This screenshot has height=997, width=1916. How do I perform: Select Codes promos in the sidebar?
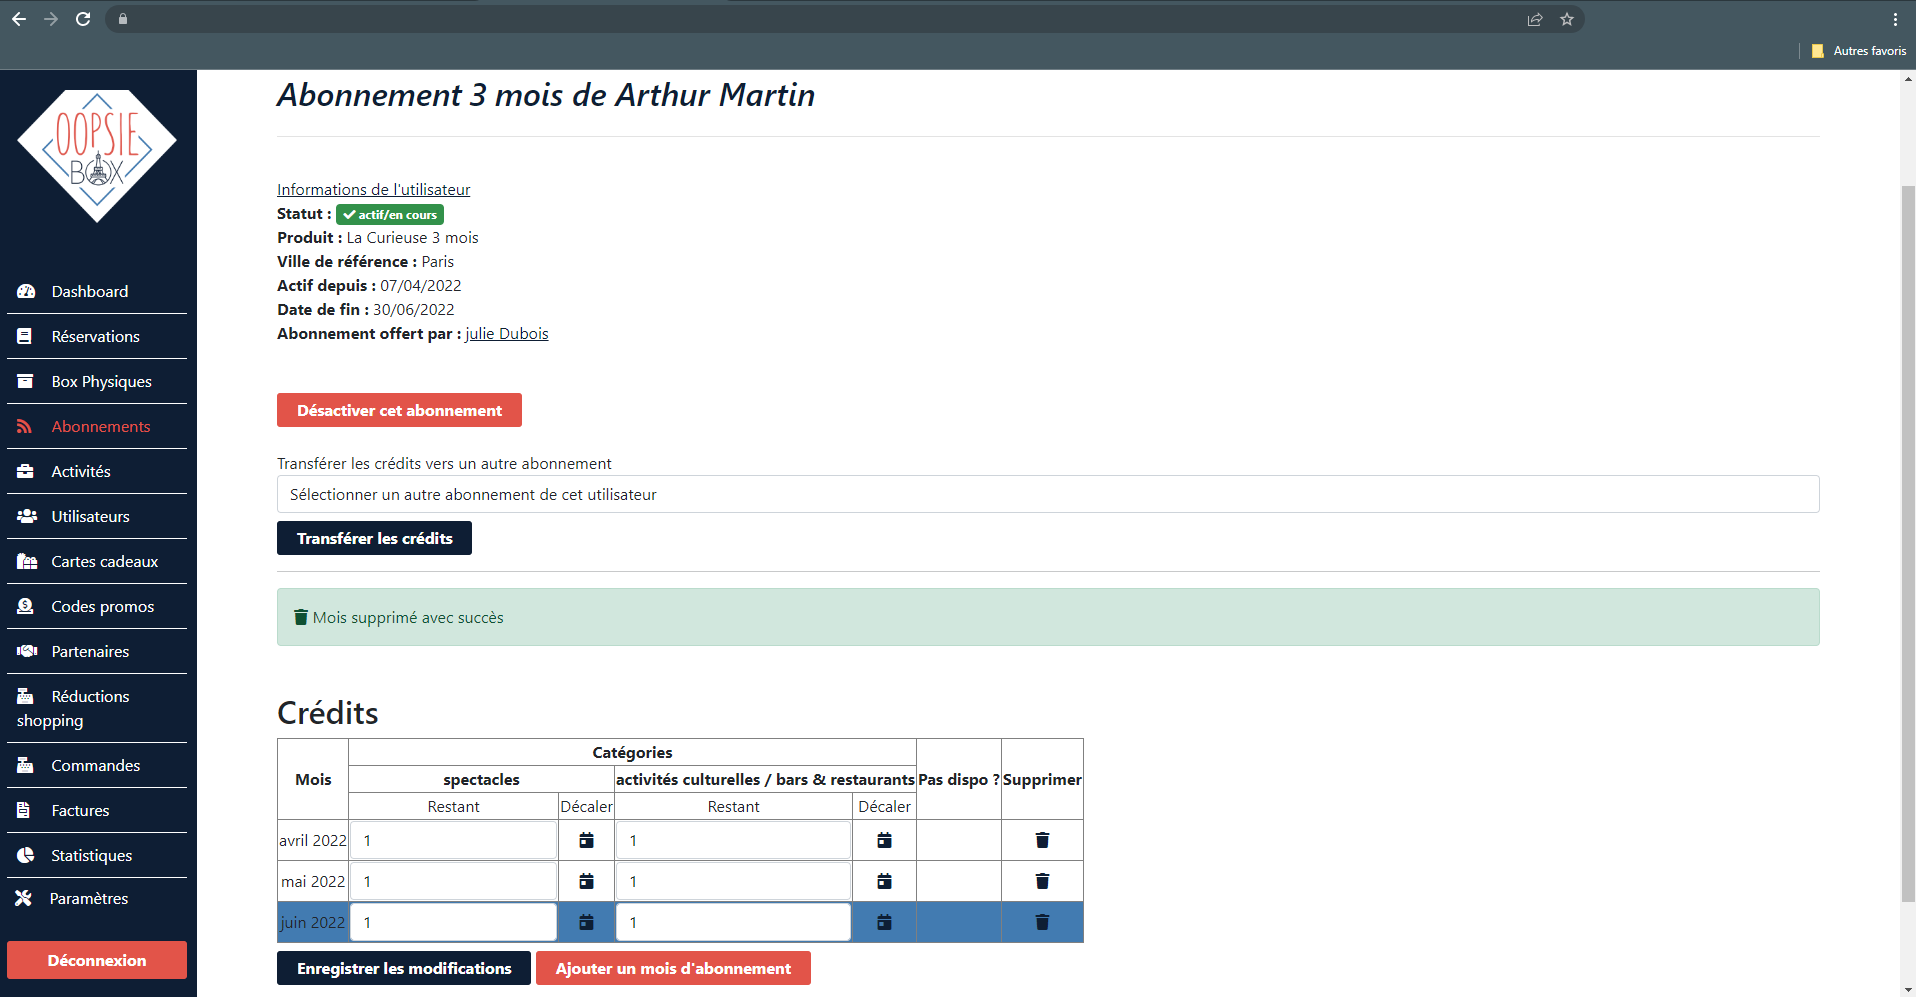coord(103,606)
